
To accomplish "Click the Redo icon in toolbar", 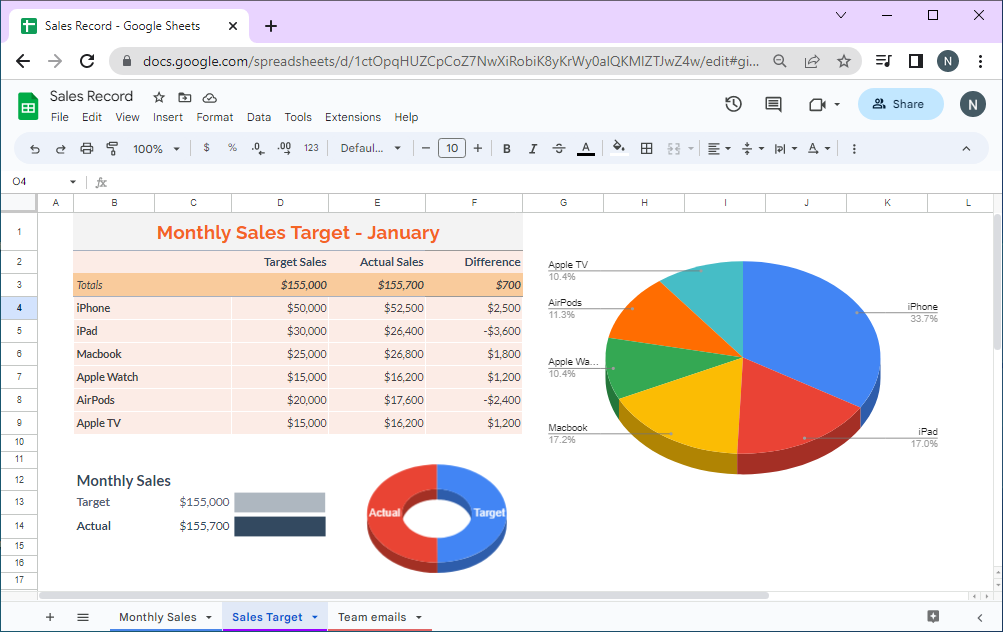I will pyautogui.click(x=61, y=149).
